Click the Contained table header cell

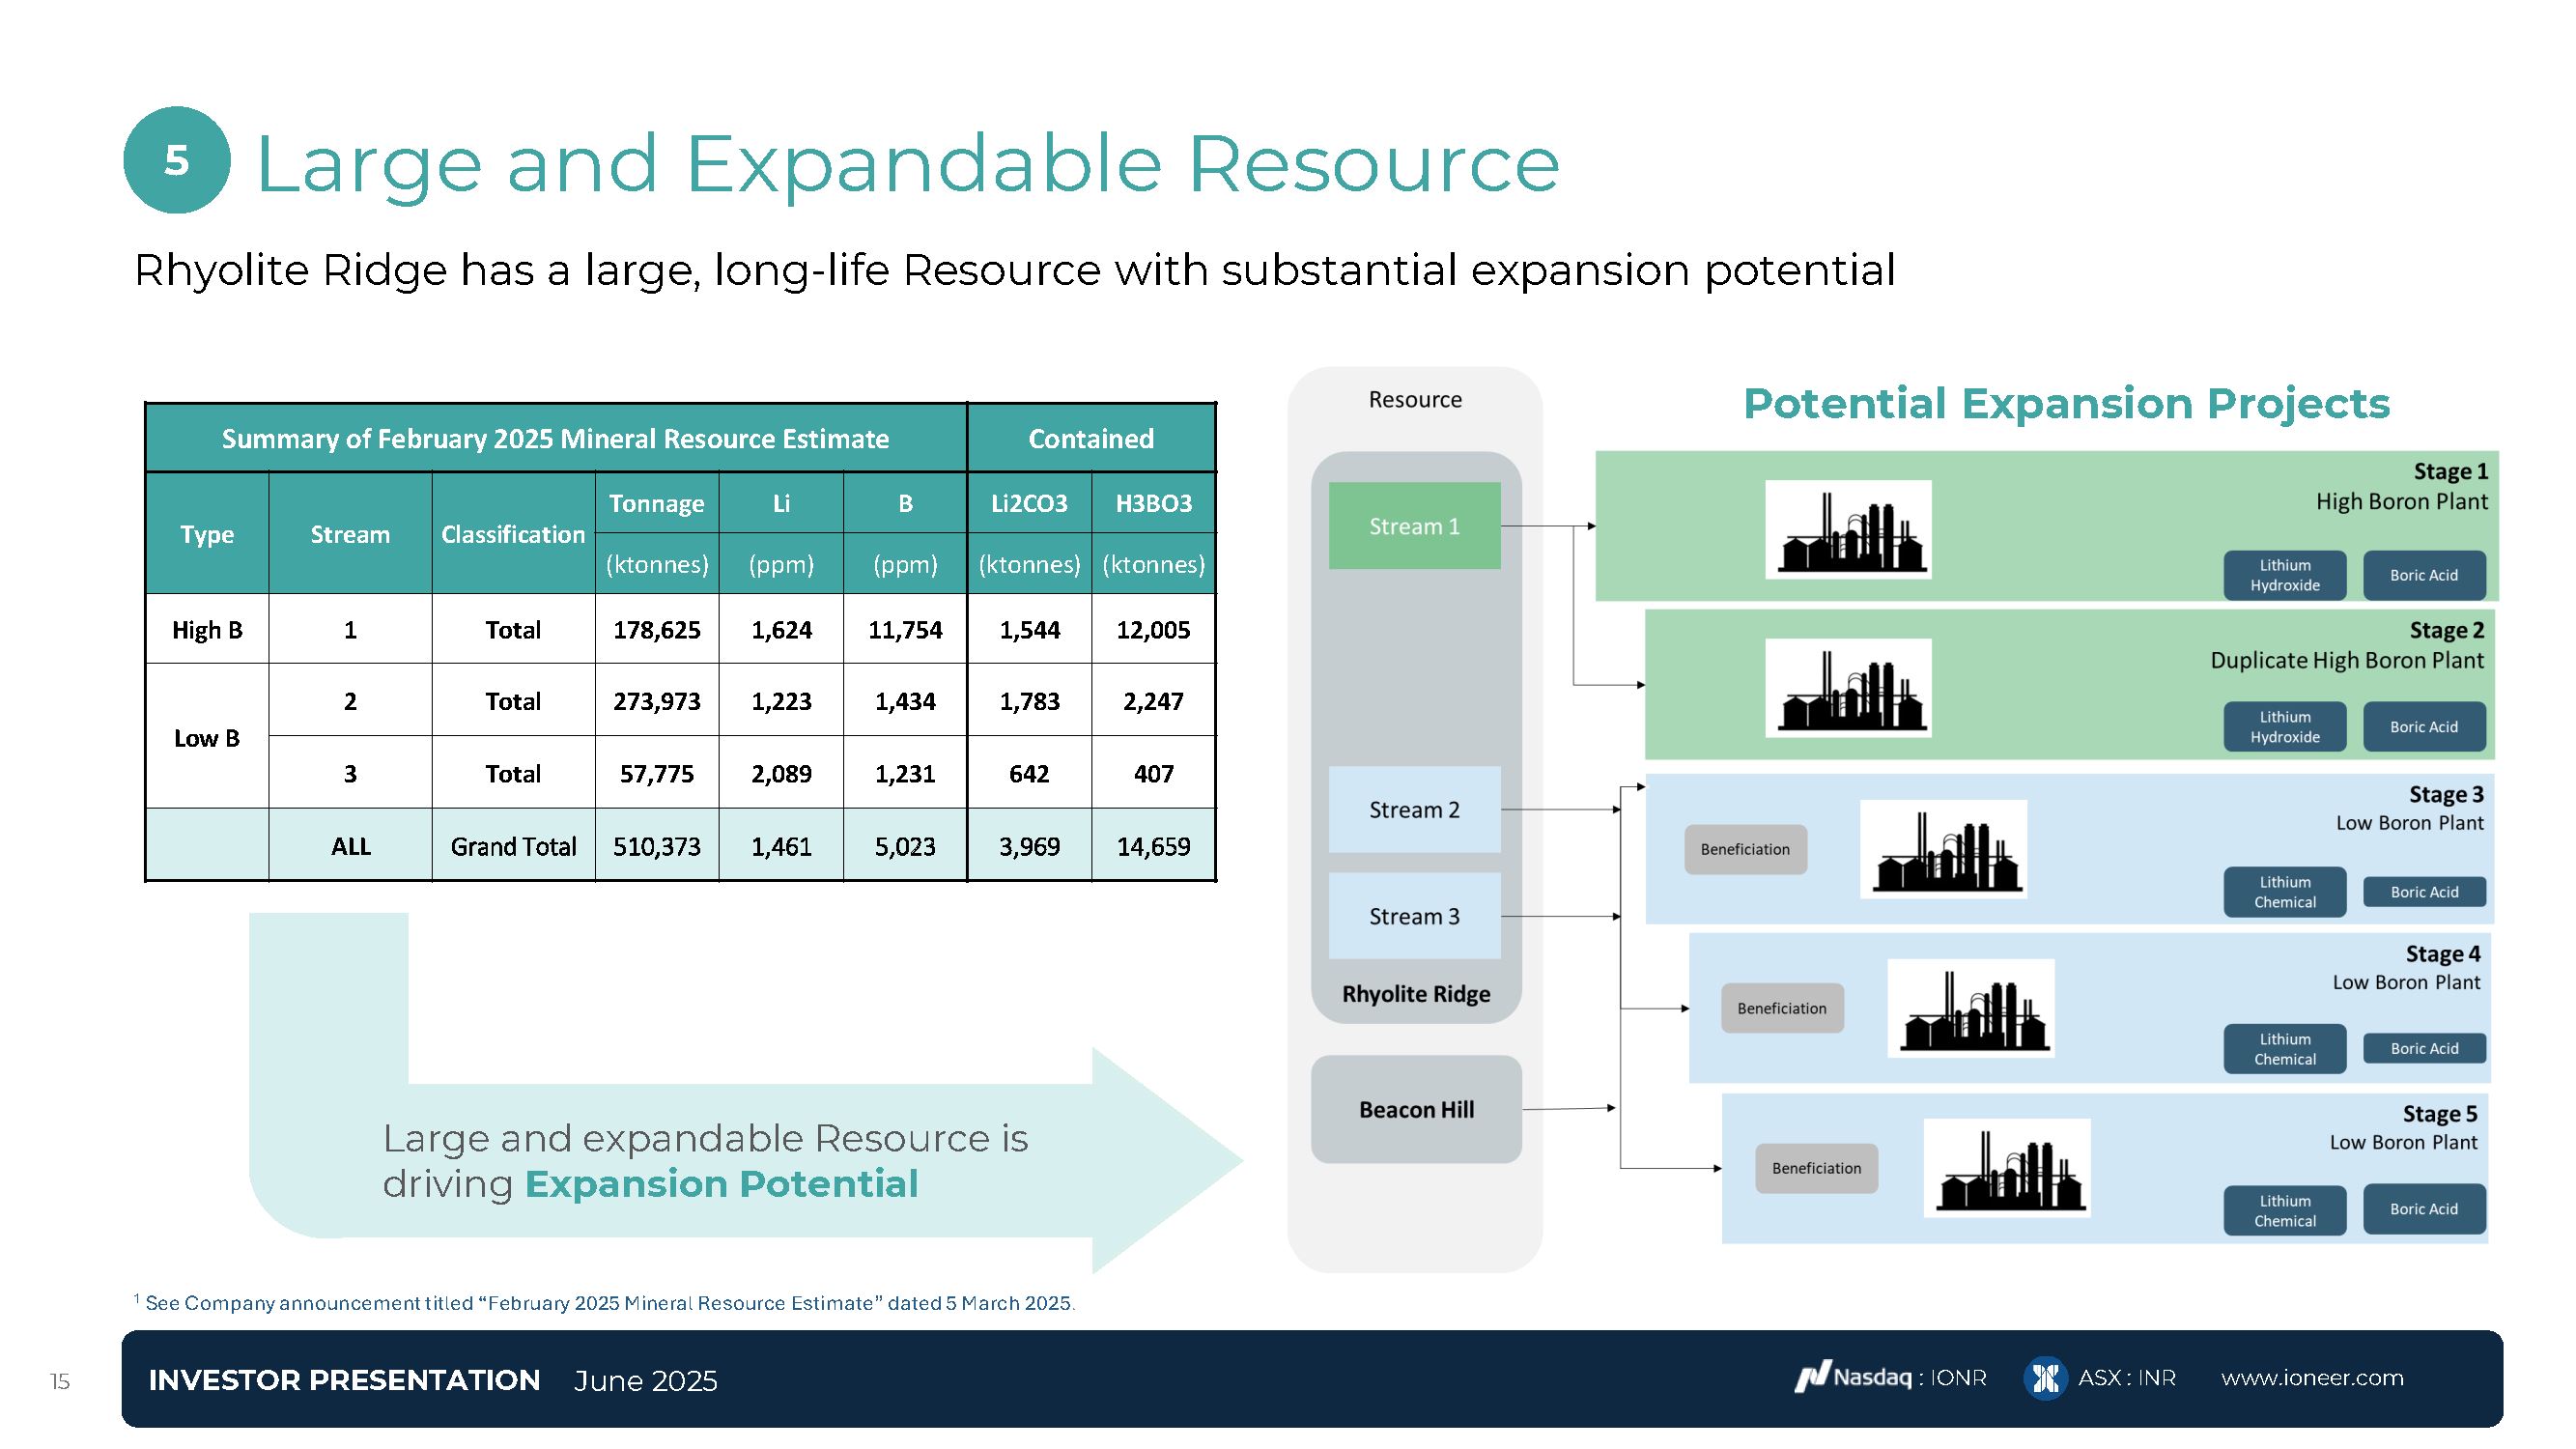coord(1090,438)
